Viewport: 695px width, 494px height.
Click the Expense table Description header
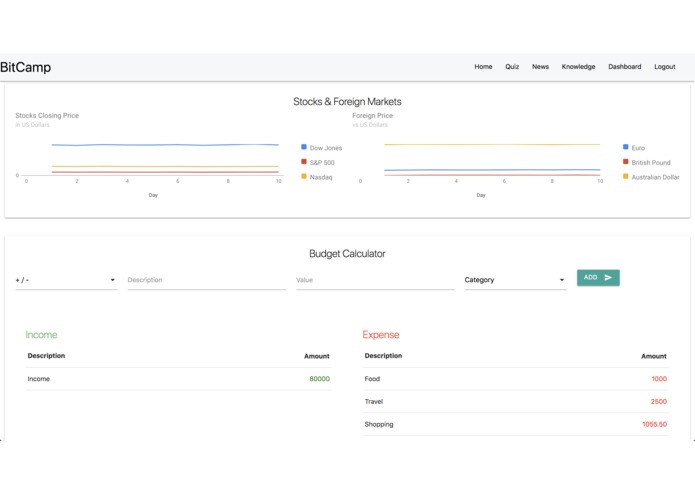click(383, 356)
